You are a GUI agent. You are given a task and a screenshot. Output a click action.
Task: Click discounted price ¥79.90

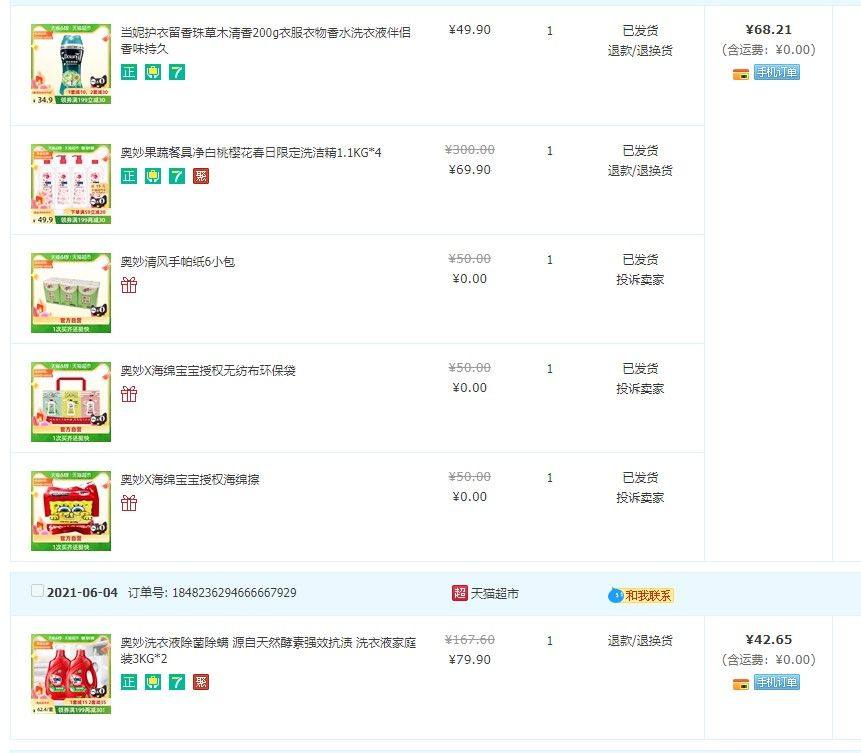pos(469,660)
